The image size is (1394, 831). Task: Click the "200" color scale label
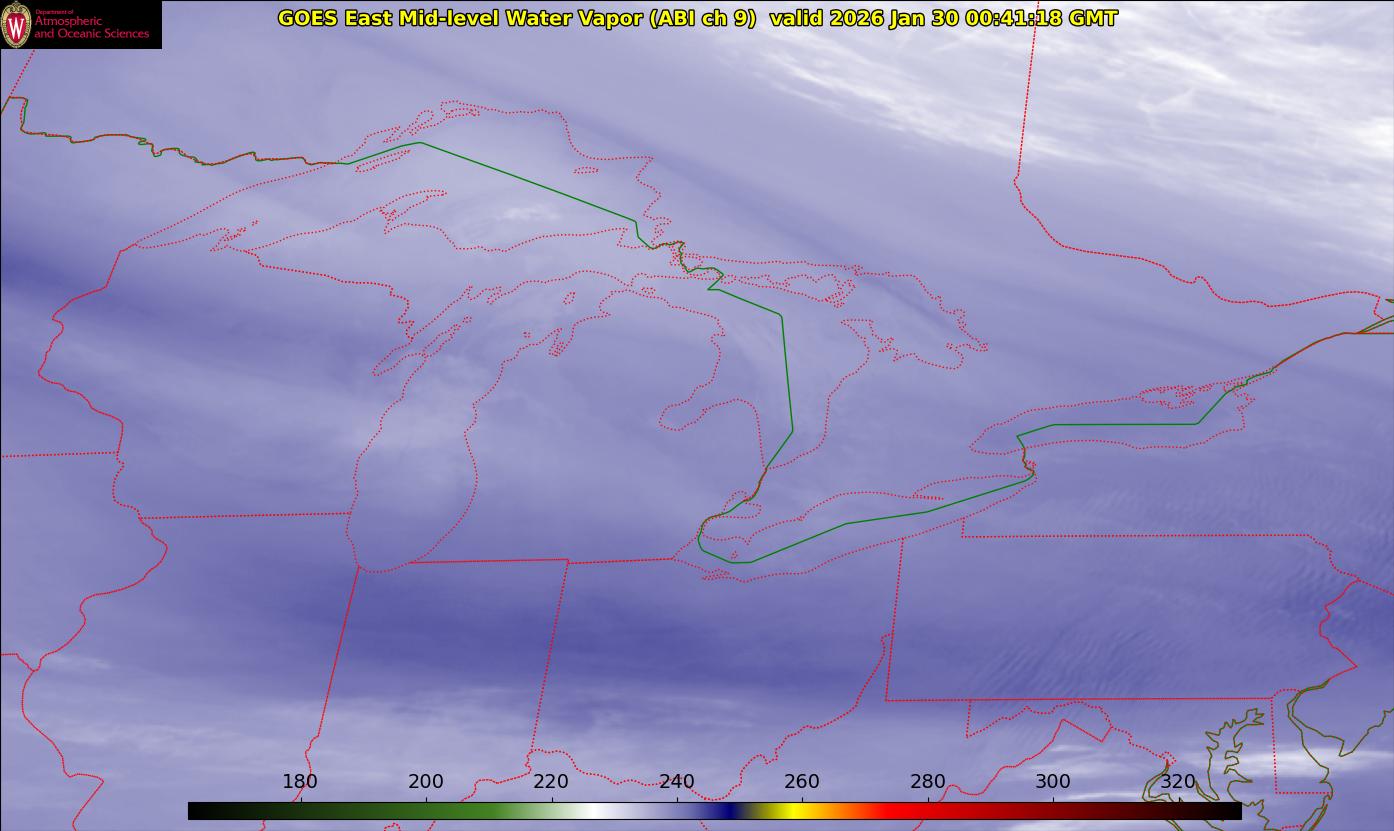[426, 781]
